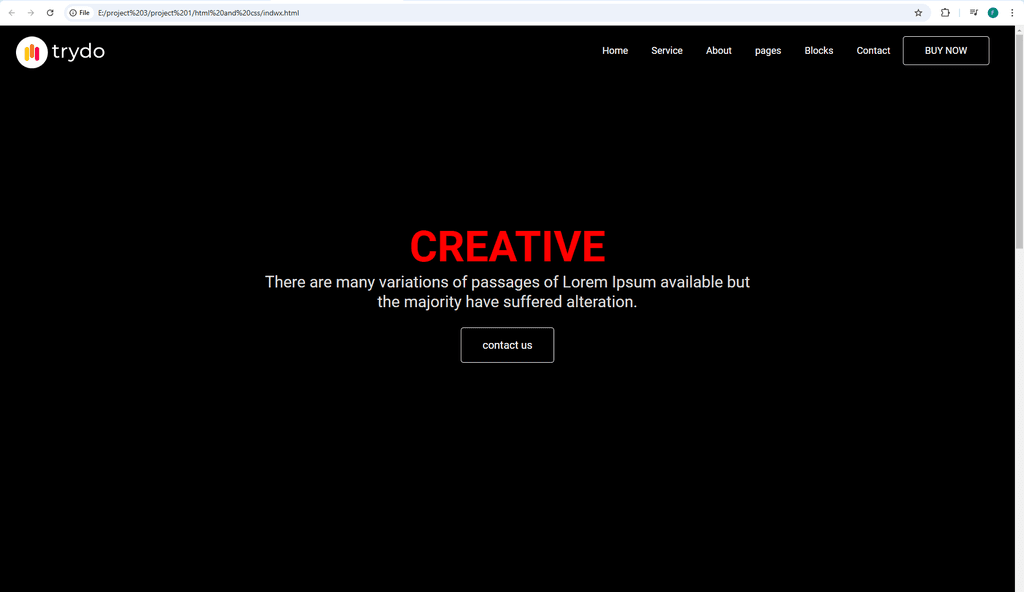Image resolution: width=1024 pixels, height=592 pixels.
Task: Bookmark this page with the star icon
Action: coord(918,12)
